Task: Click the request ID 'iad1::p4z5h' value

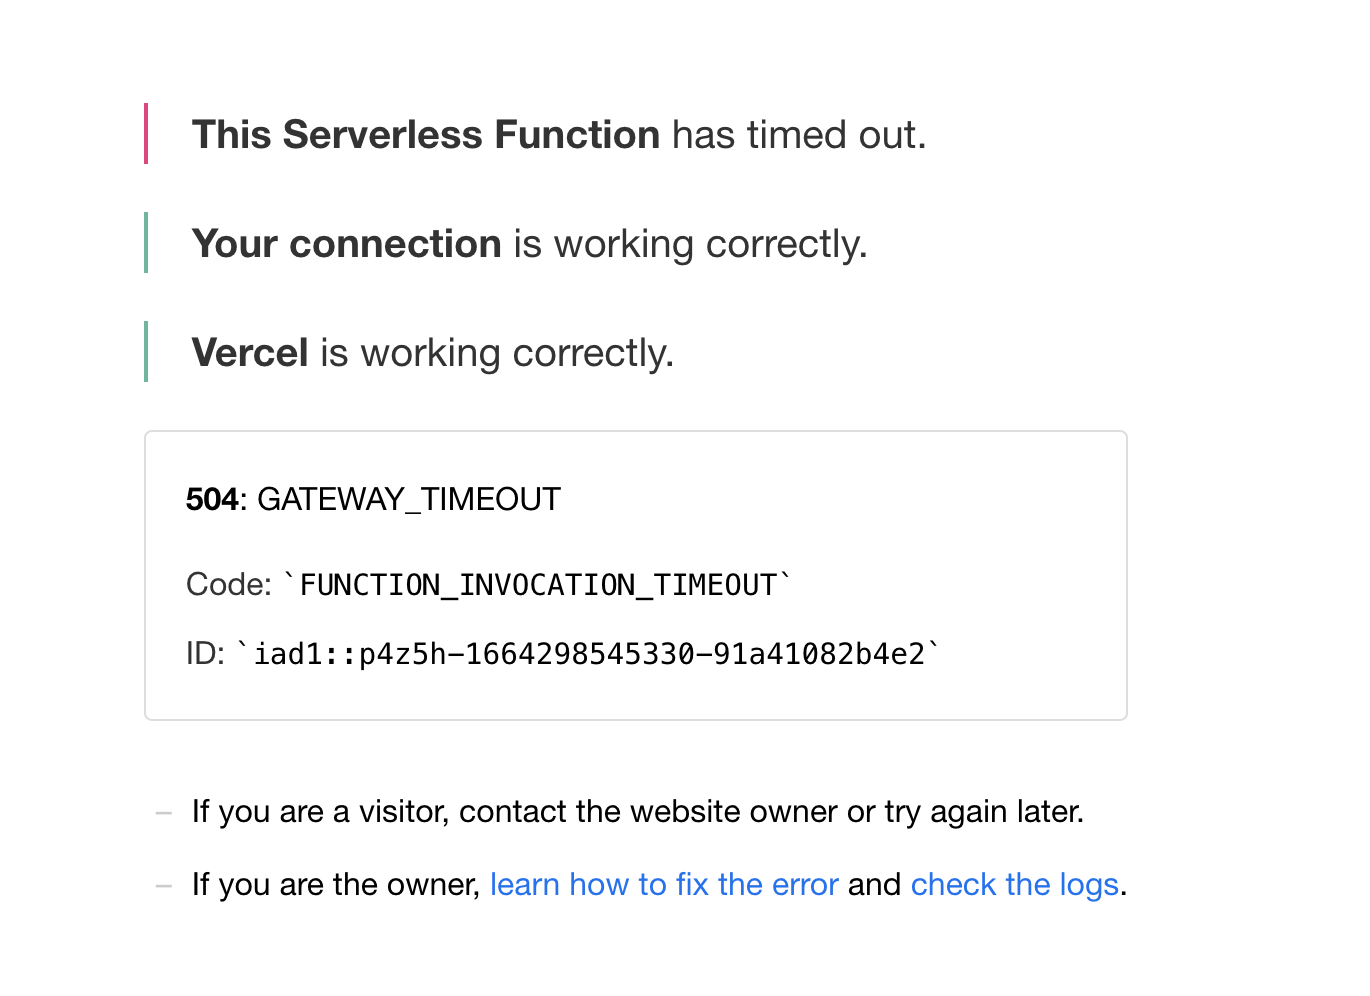Action: point(590,652)
